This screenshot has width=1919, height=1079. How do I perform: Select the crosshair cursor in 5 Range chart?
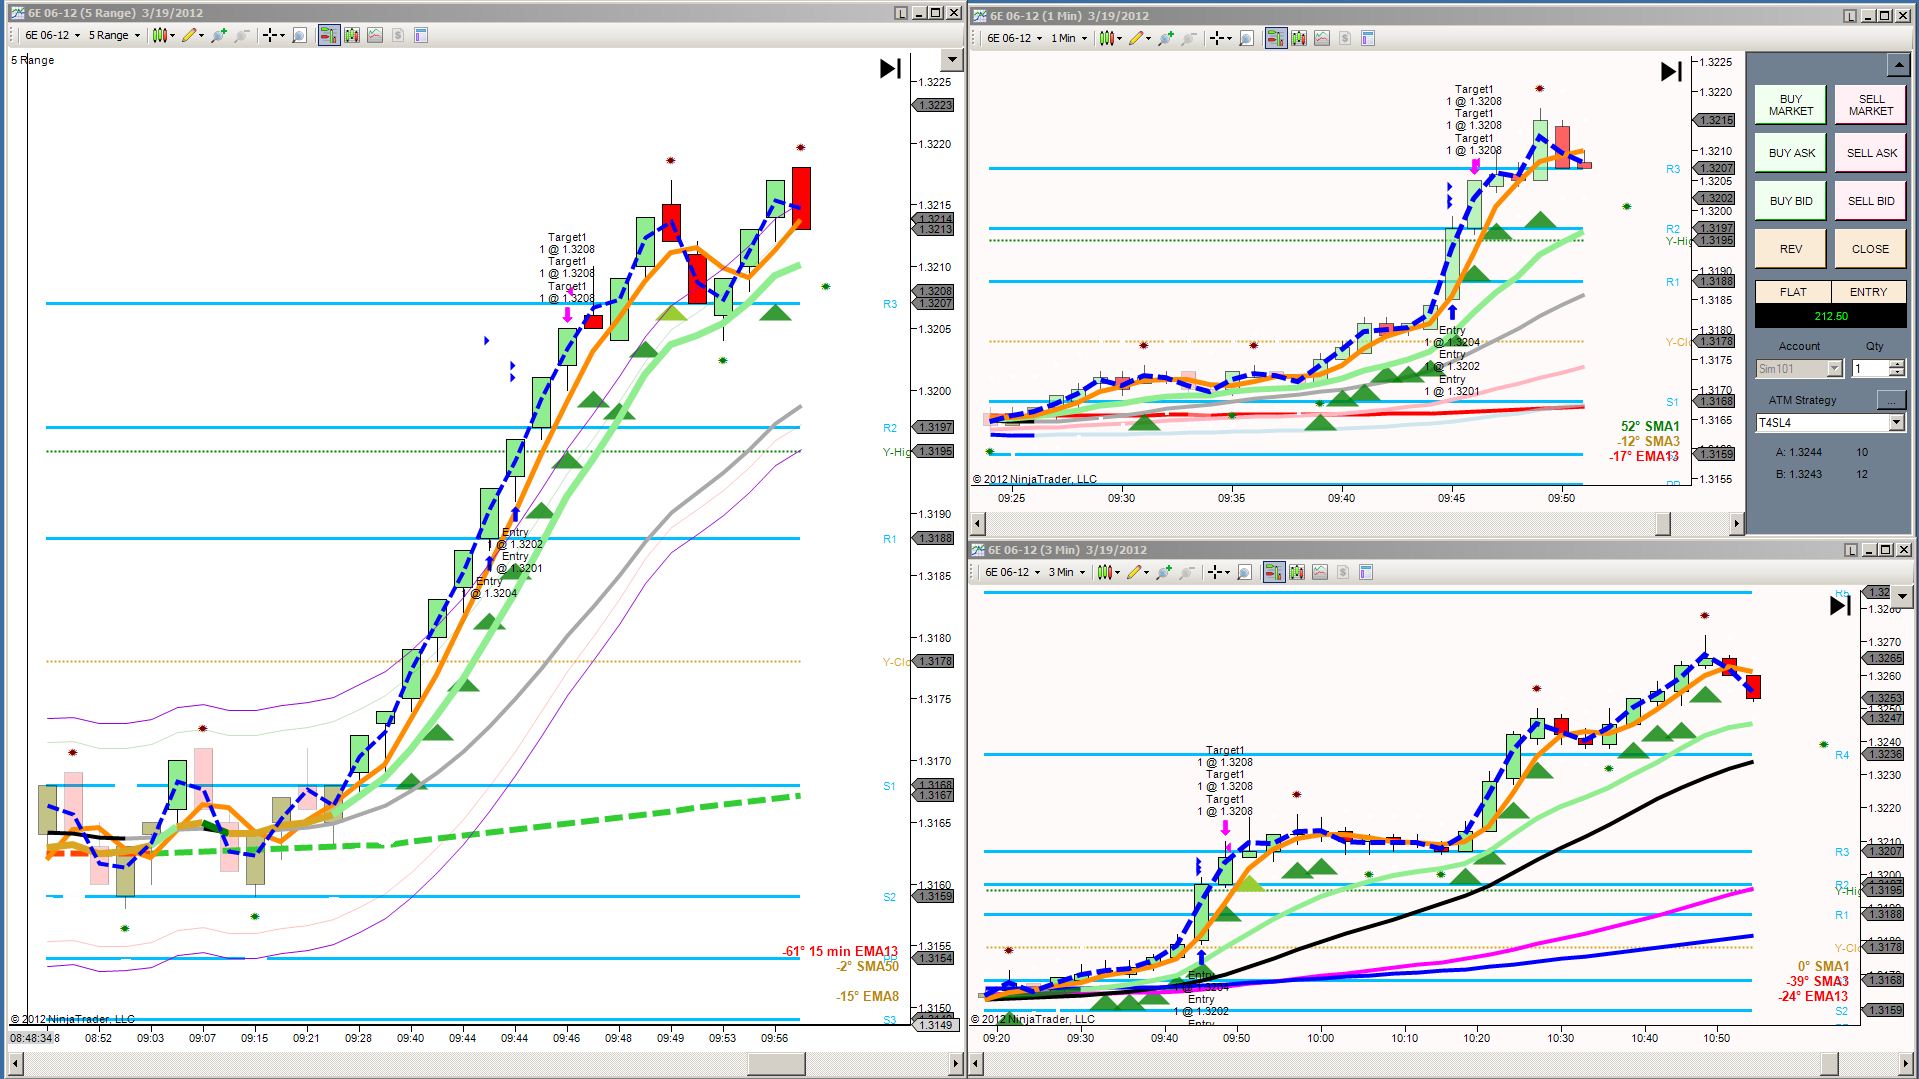click(273, 35)
